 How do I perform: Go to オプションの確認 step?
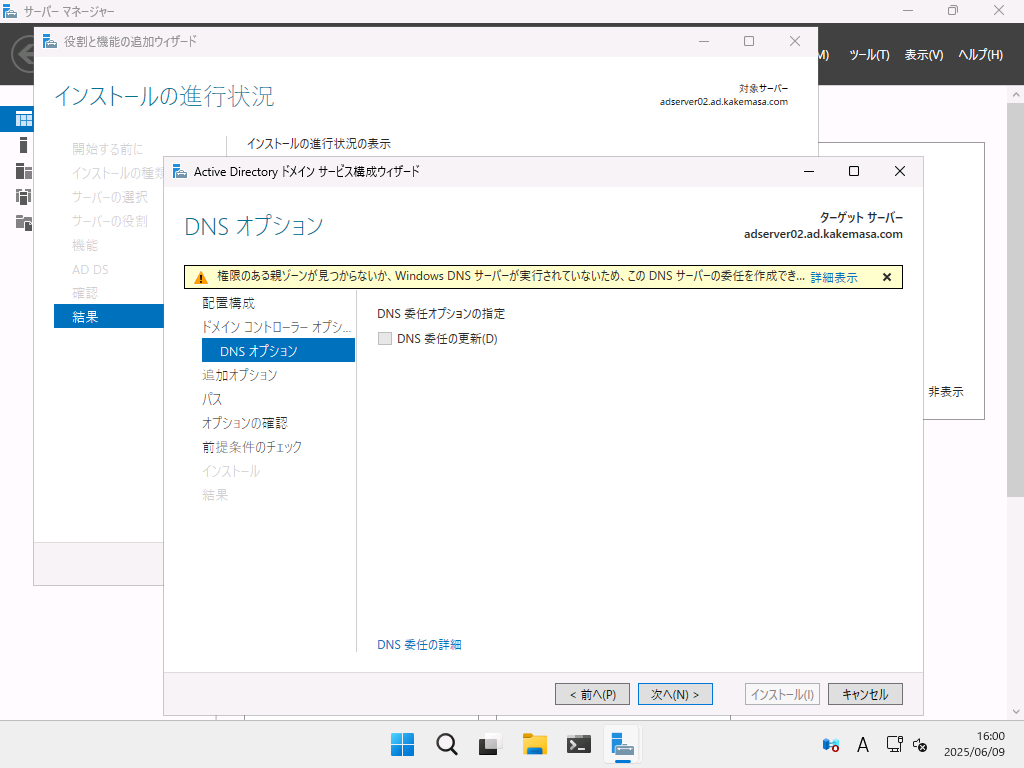coord(245,423)
